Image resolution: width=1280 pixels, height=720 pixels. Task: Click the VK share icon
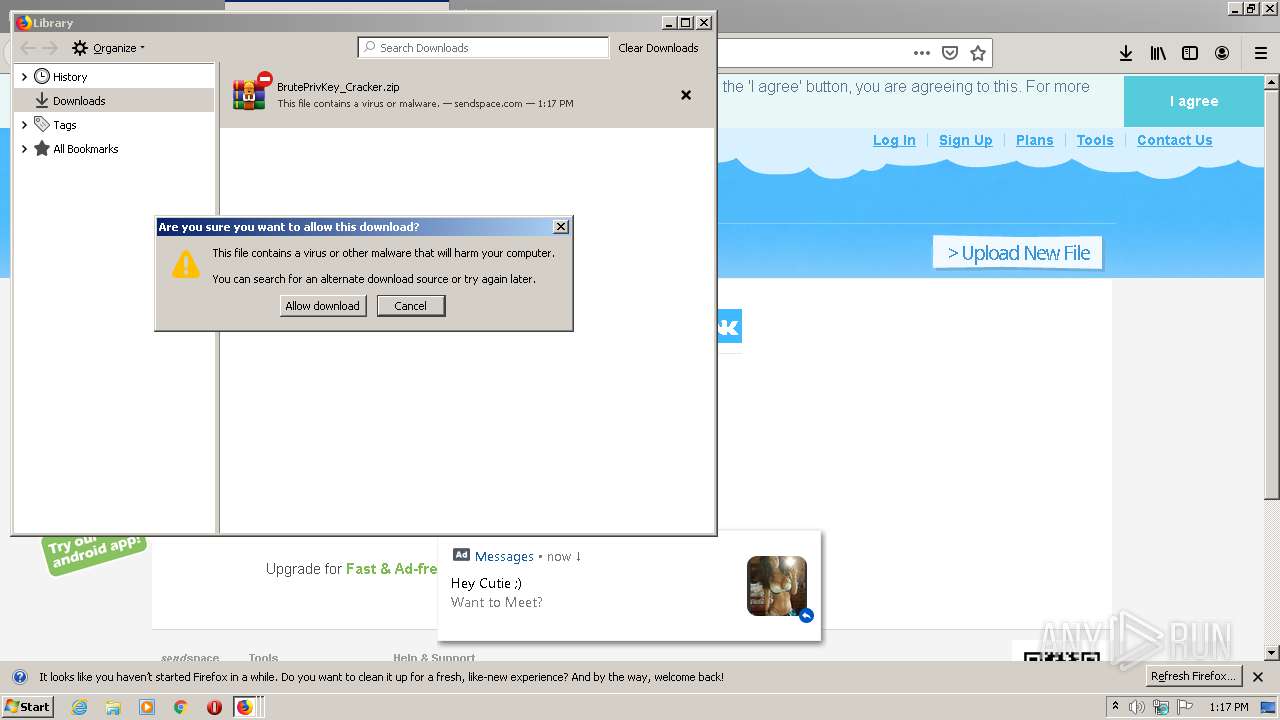coord(729,326)
